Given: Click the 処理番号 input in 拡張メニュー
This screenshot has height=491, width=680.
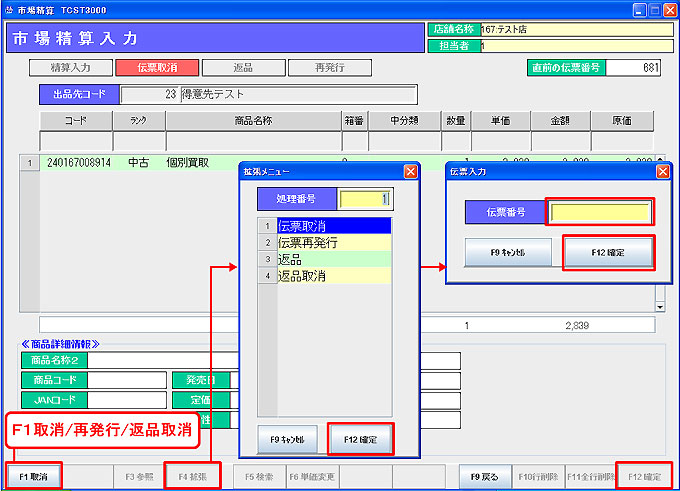Looking at the screenshot, I should point(365,199).
